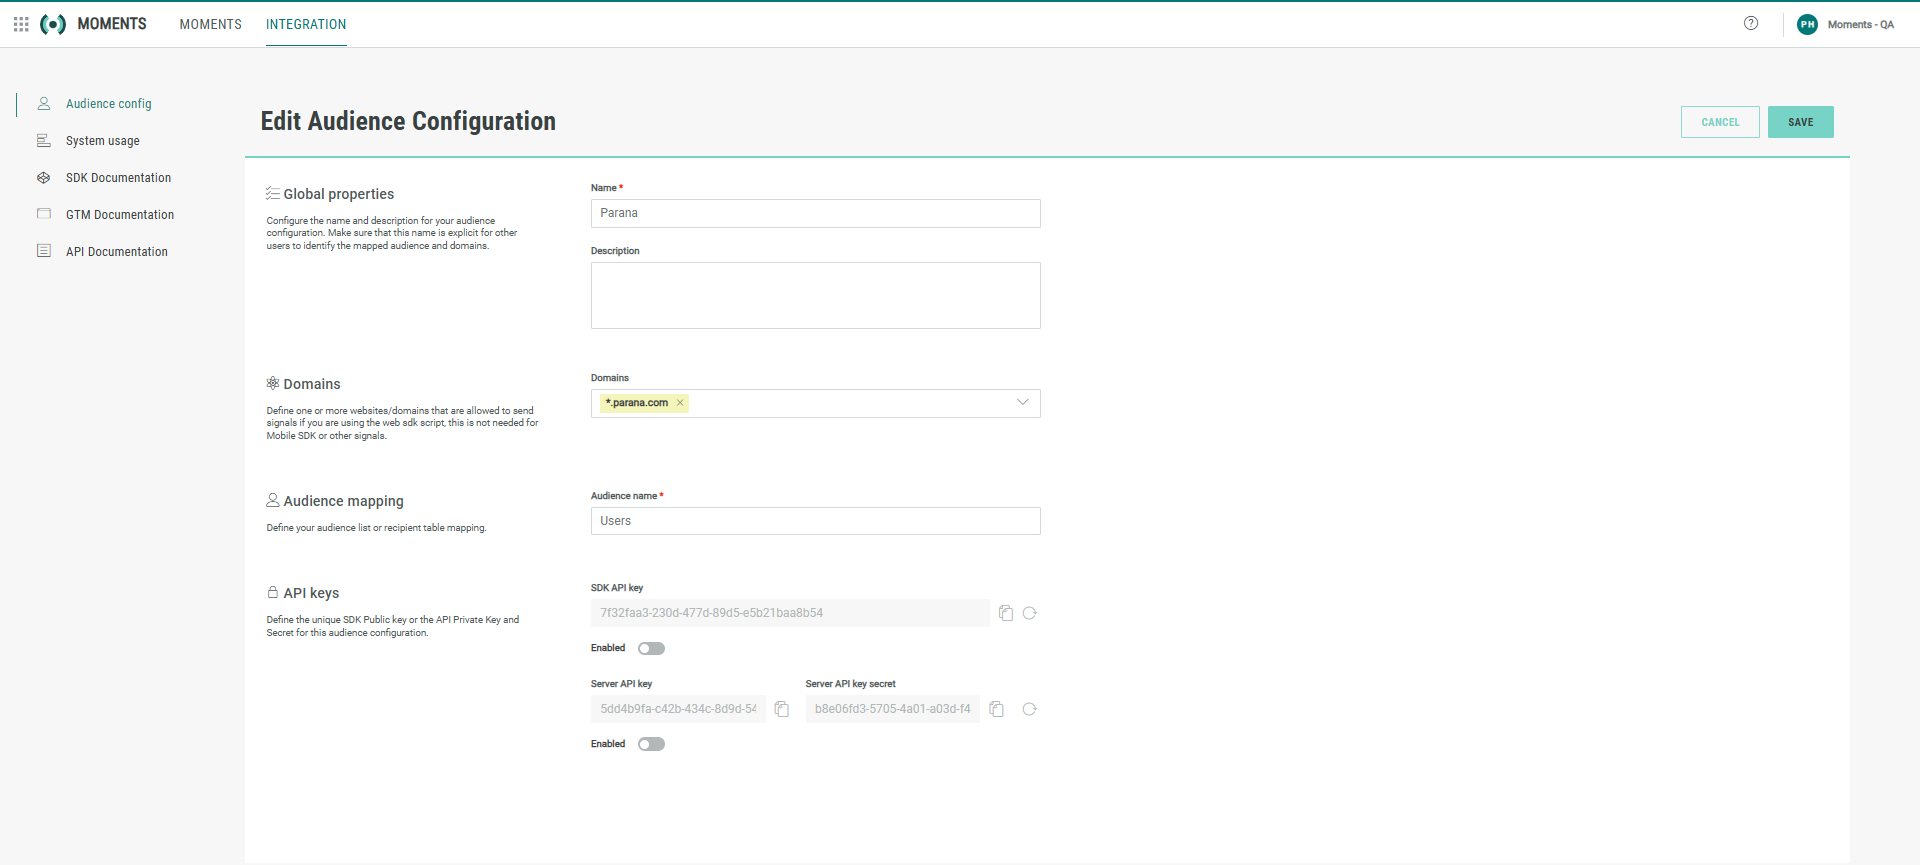Click the Save button
Viewport: 1920px width, 865px height.
point(1800,122)
